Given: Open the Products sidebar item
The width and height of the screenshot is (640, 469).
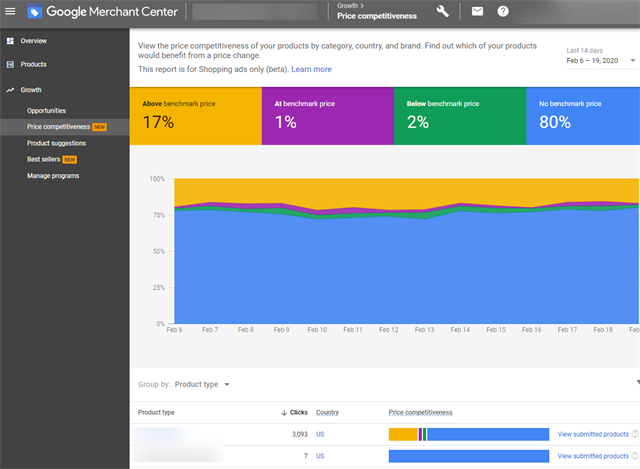Looking at the screenshot, I should pyautogui.click(x=64, y=64).
